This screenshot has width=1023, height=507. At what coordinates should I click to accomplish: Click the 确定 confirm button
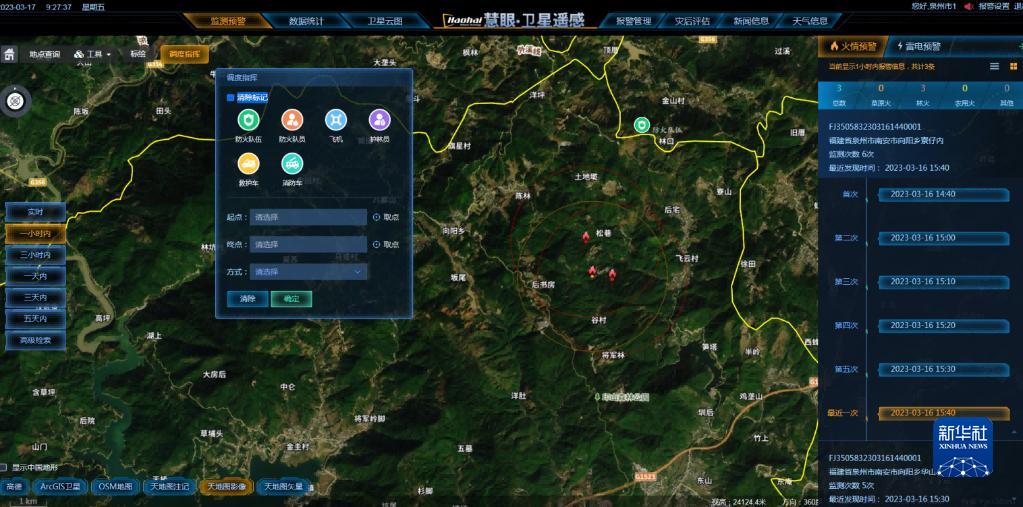coord(291,299)
